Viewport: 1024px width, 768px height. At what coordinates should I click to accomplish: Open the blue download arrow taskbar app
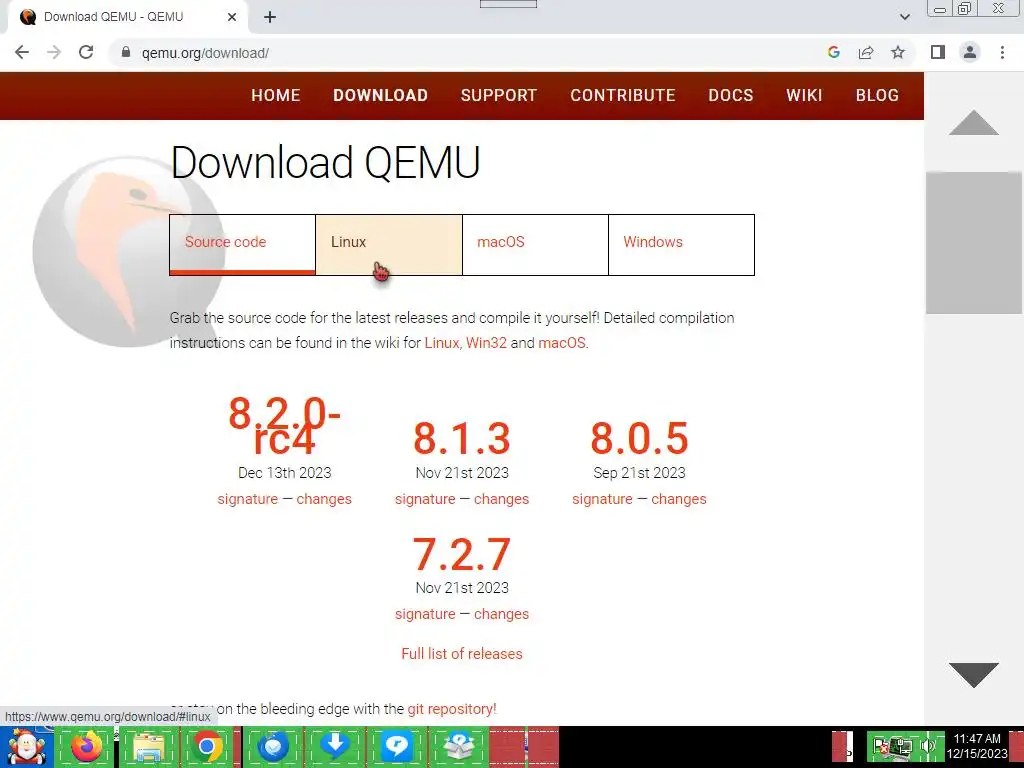[335, 747]
